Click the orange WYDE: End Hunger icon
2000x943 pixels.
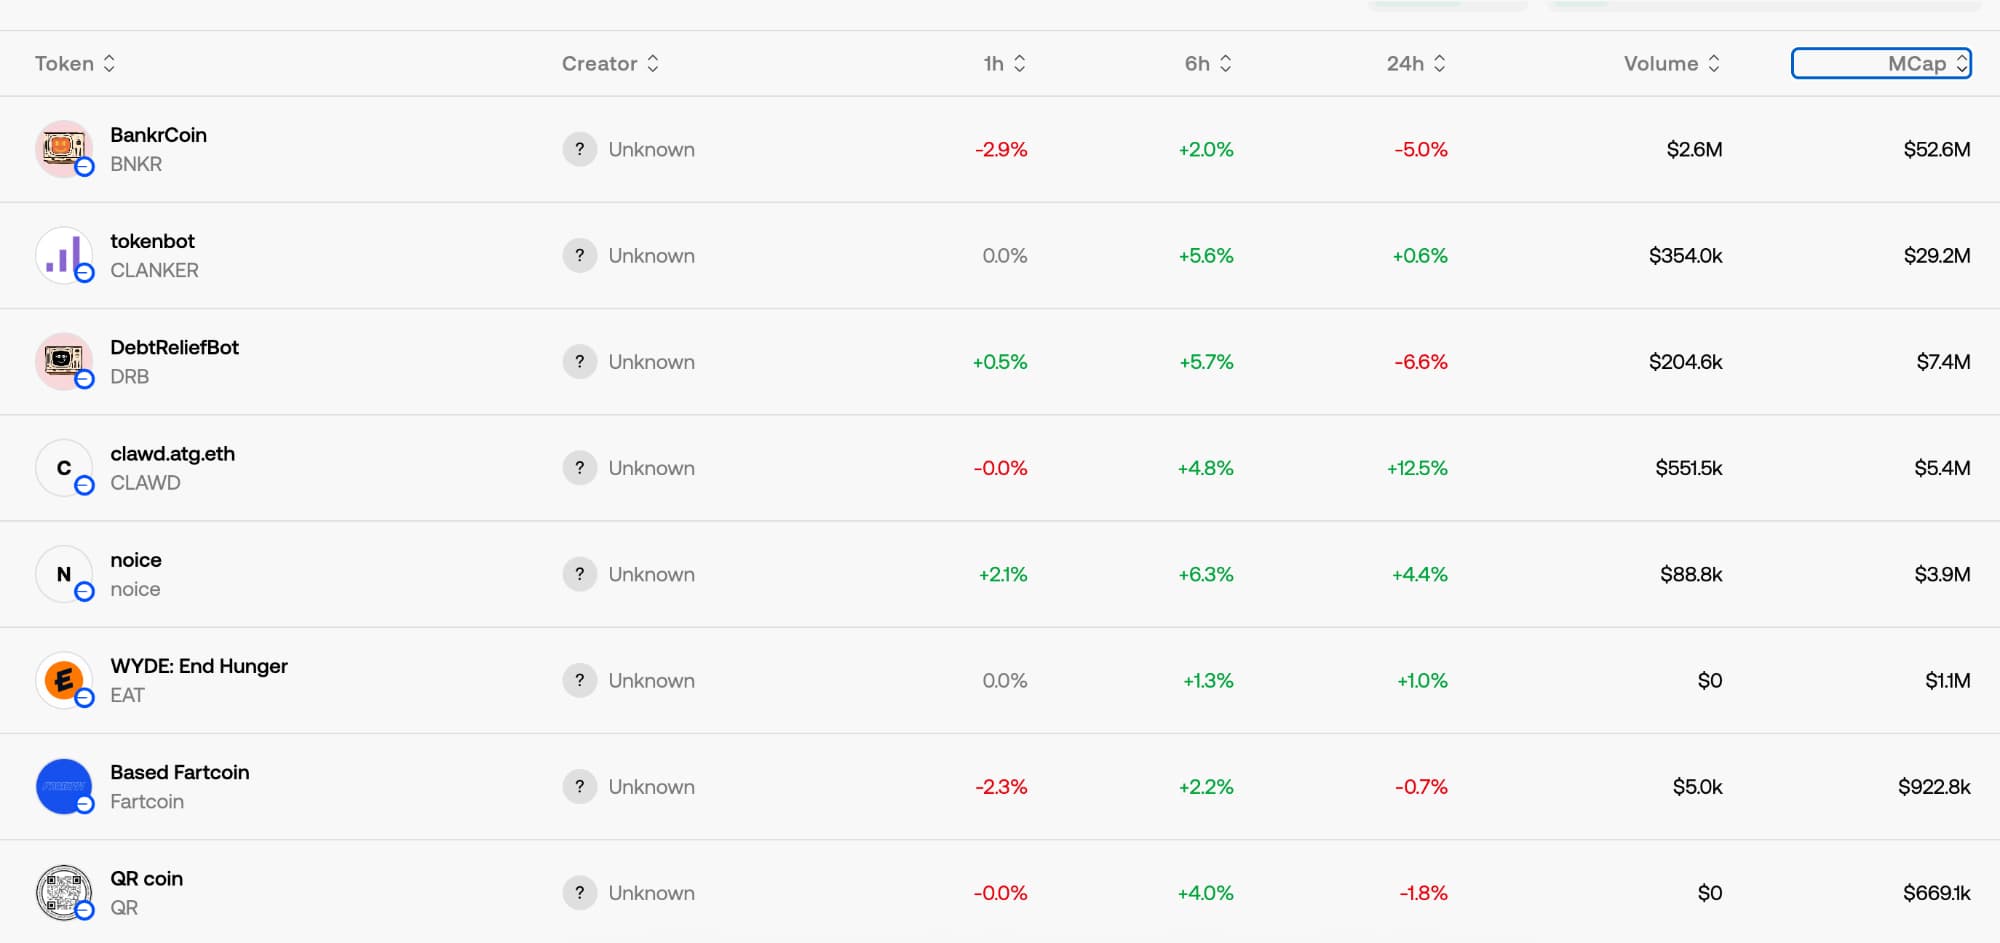pos(63,680)
